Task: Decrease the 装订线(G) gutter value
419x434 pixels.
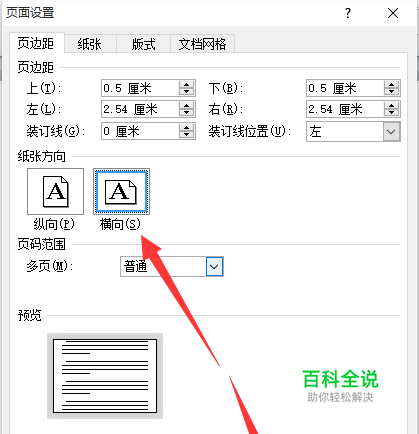Action: pos(186,135)
